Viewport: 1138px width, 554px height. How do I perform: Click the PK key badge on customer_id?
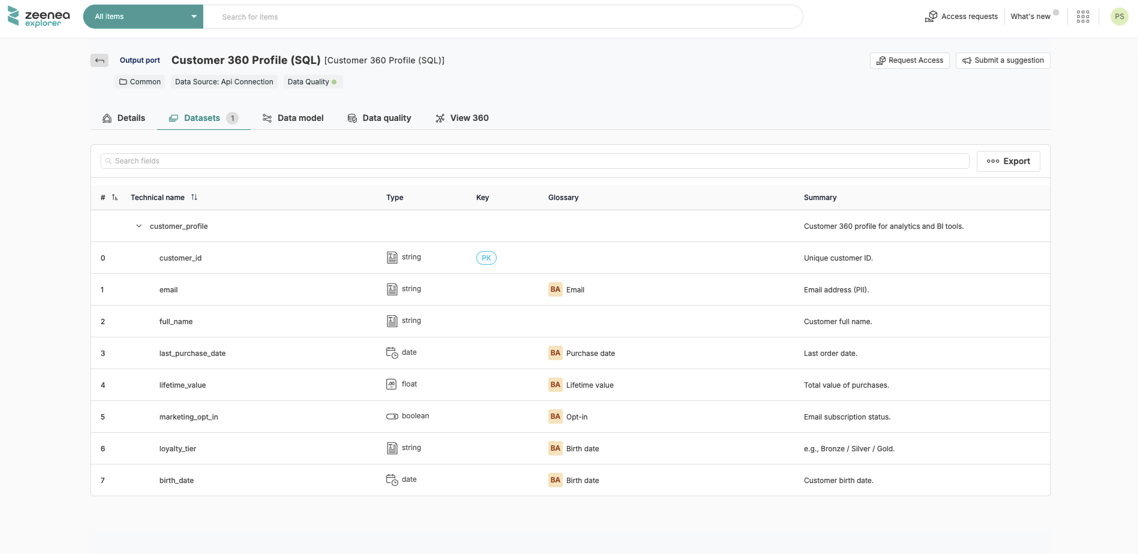tap(486, 258)
